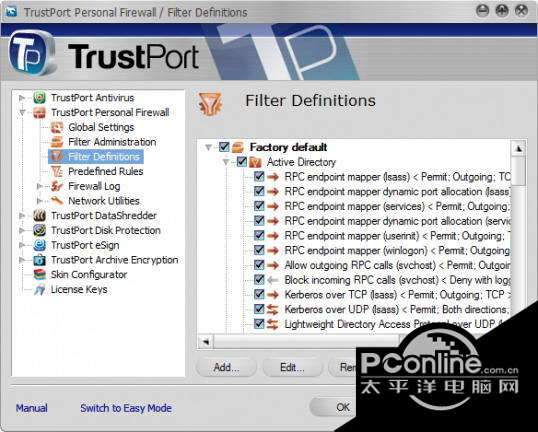
Task: Click the app icon in title bar
Action: coord(11,12)
